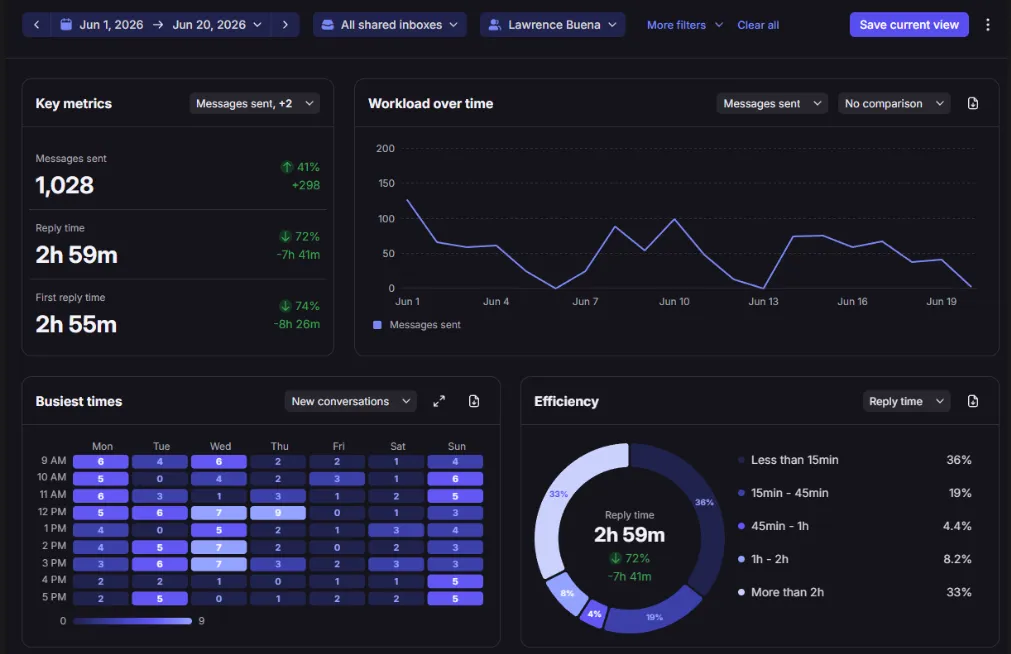Viewport: 1011px width, 654px height.
Task: Click the Reply time 2h 59m metric value
Action: (x=77, y=255)
